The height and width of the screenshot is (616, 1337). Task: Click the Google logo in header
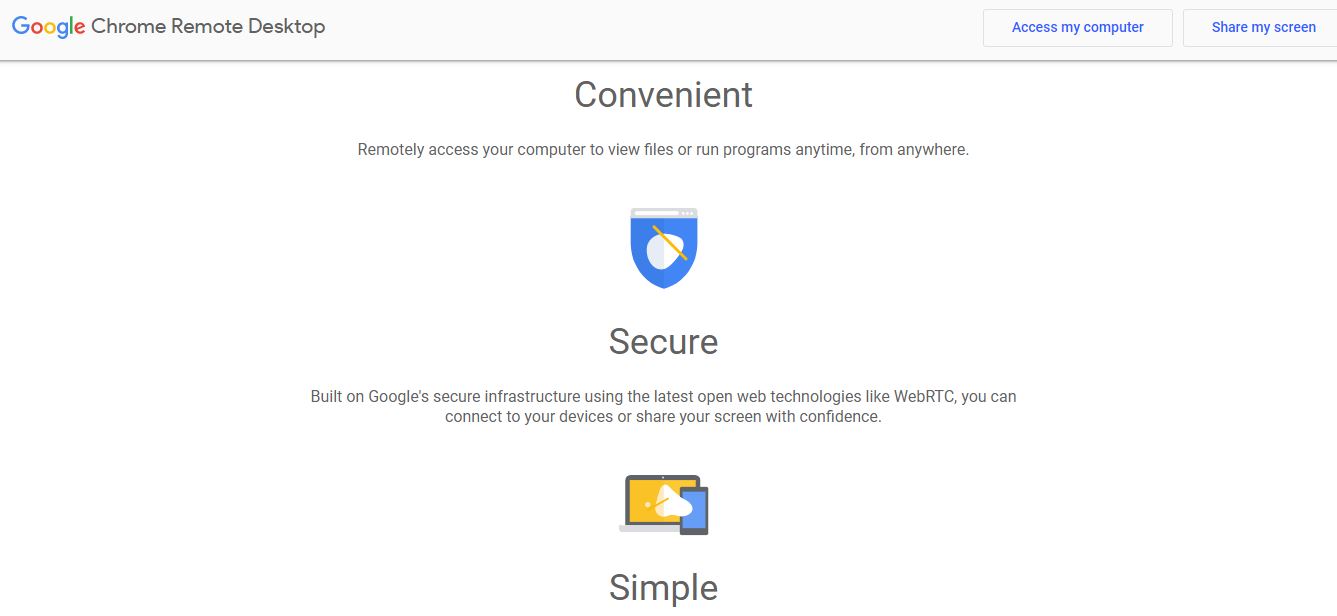coord(48,27)
